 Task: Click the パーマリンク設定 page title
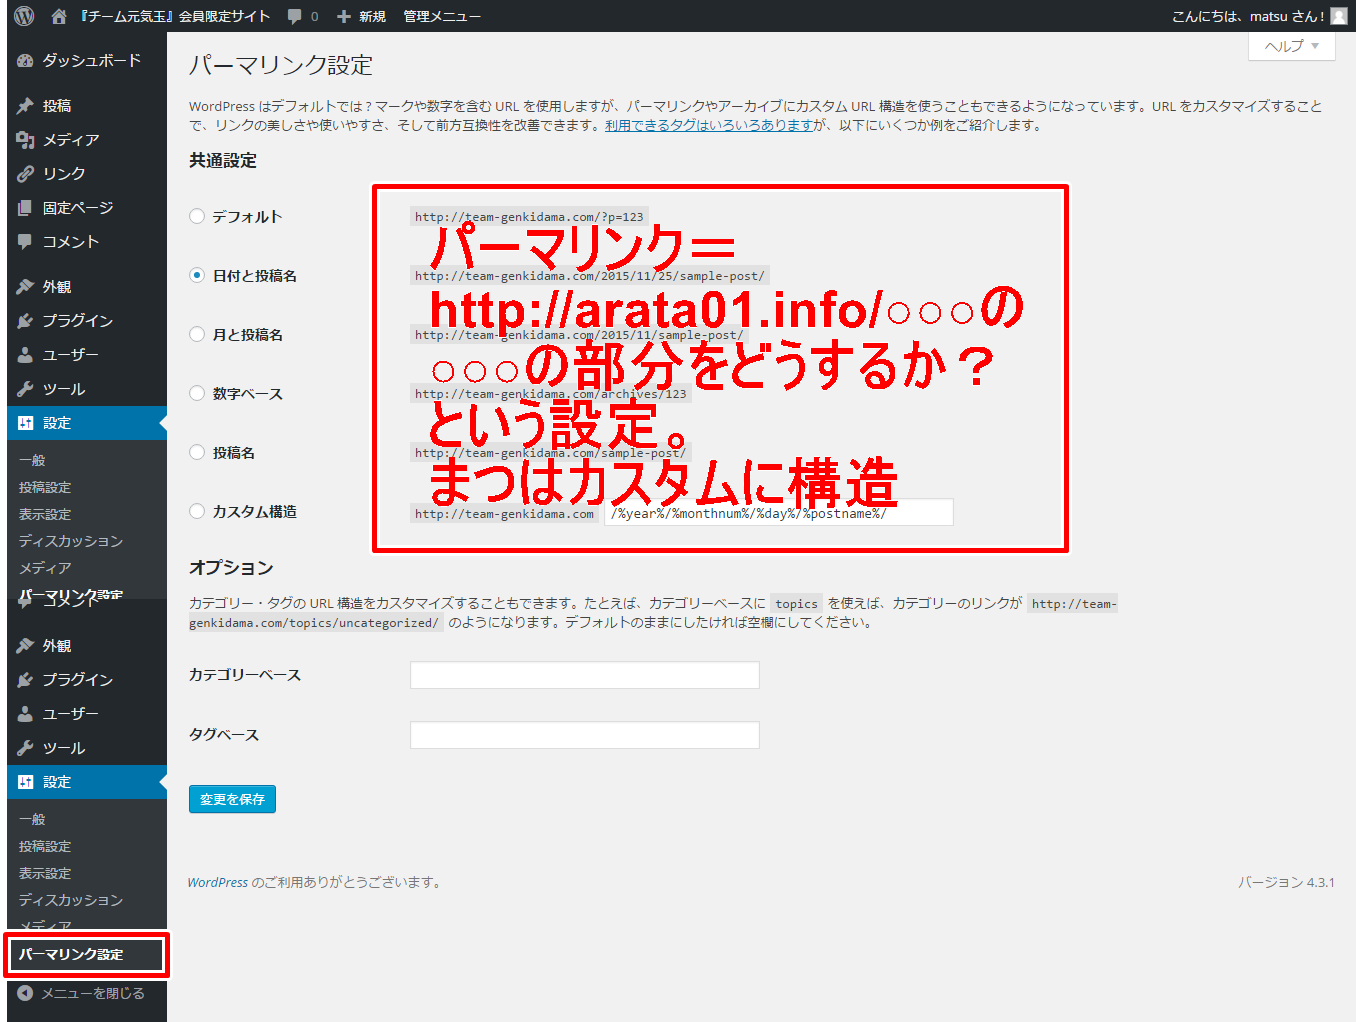pos(281,65)
